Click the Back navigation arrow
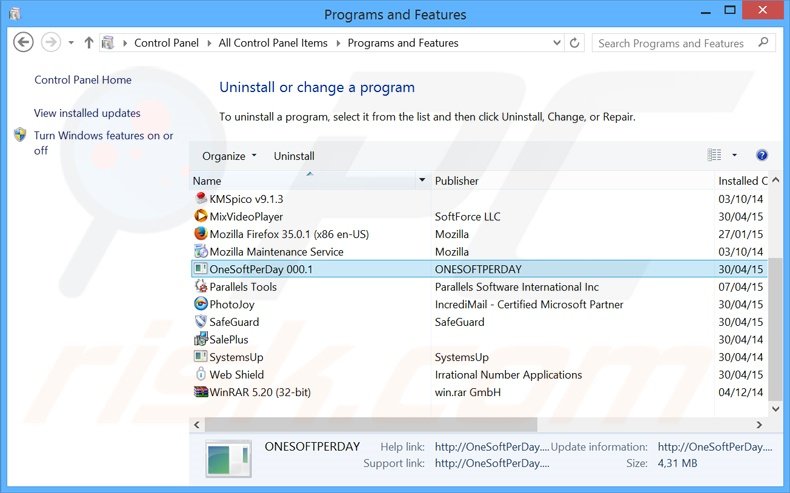 (23, 42)
